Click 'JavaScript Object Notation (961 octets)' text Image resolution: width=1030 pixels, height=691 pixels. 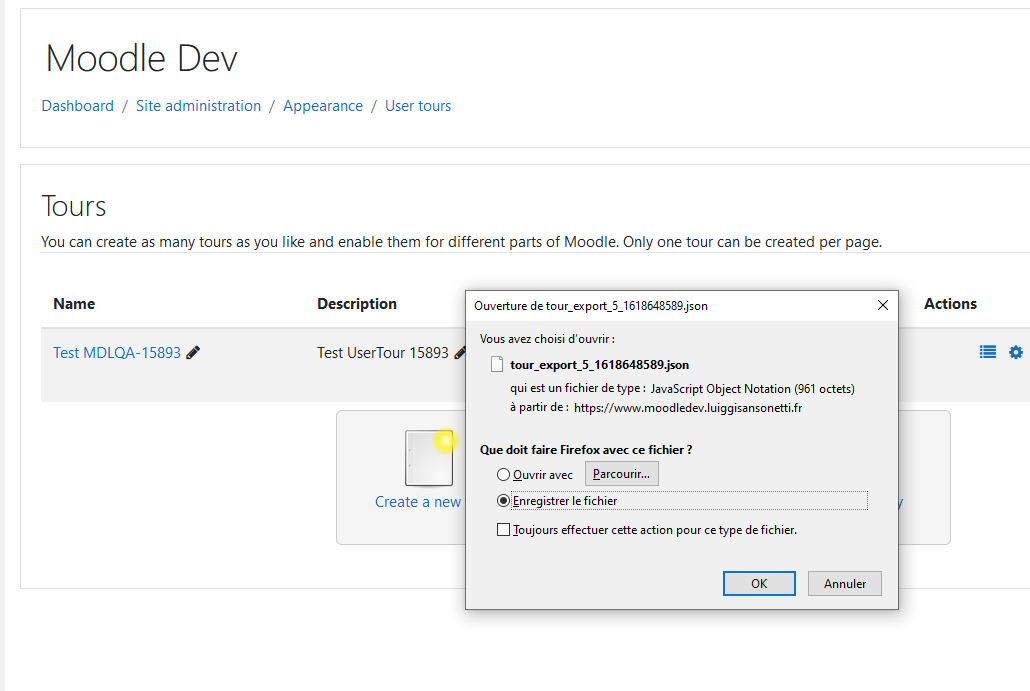pyautogui.click(x=753, y=389)
